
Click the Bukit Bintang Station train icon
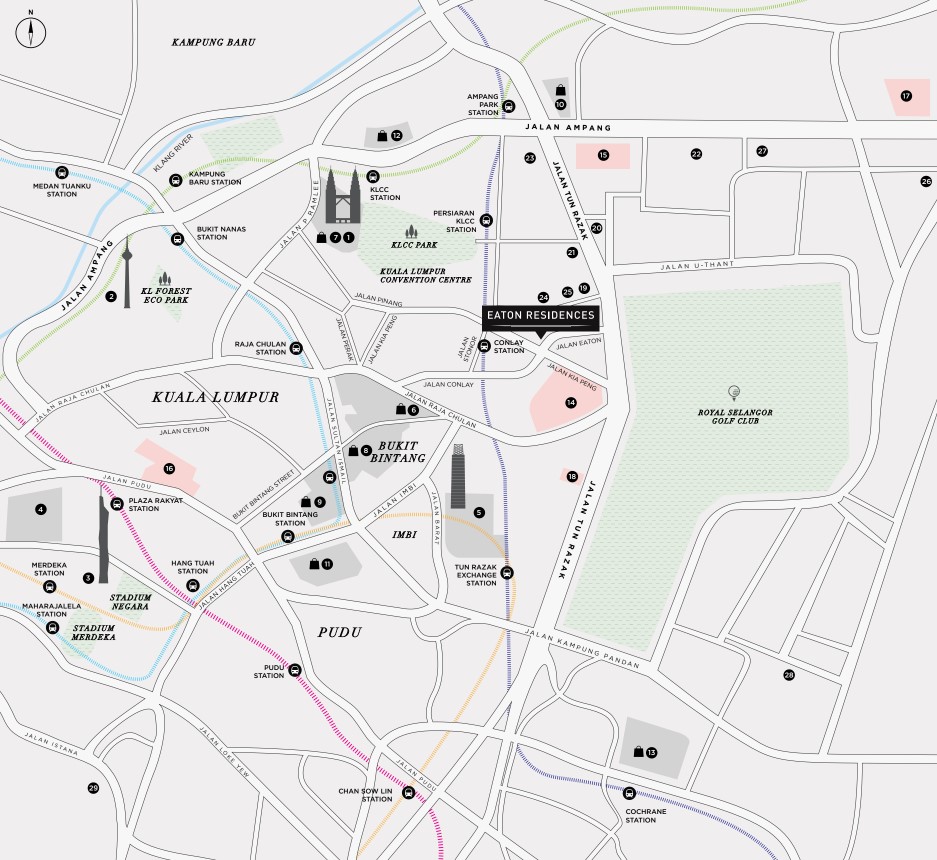pyautogui.click(x=288, y=536)
